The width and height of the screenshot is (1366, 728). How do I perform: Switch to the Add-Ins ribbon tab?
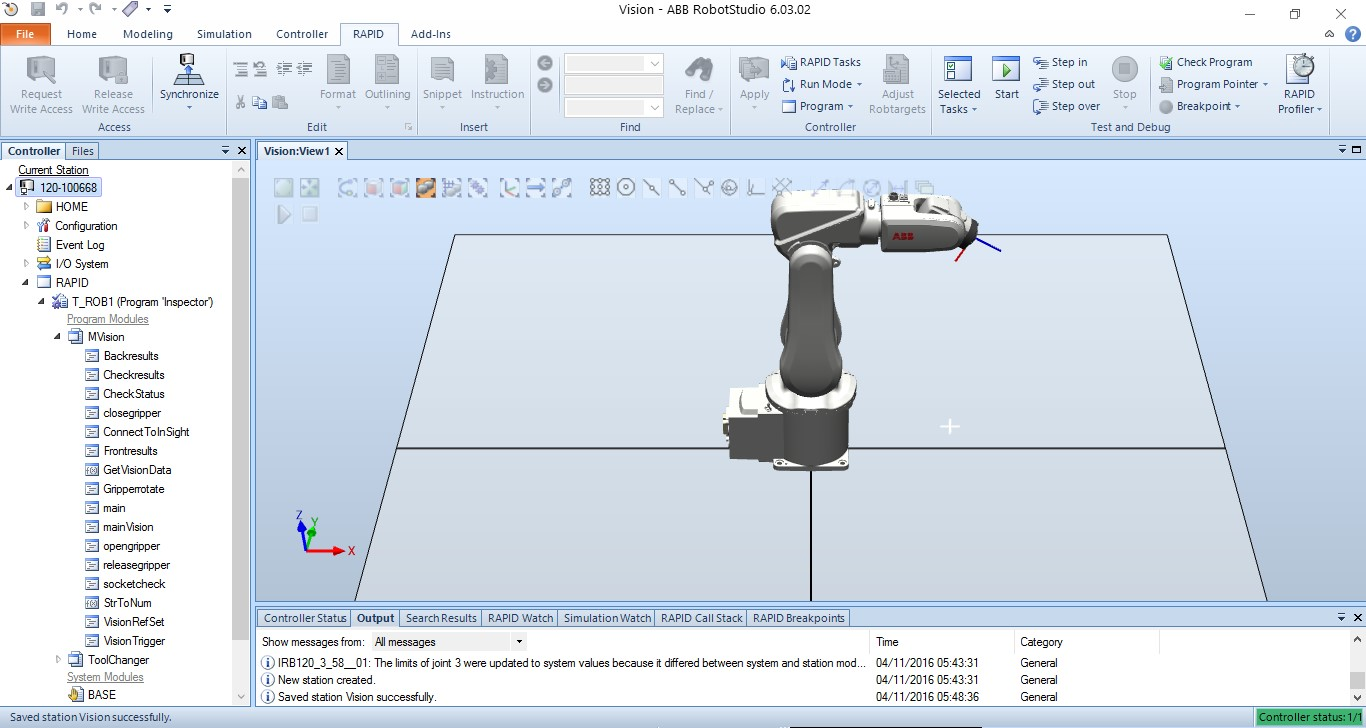pyautogui.click(x=431, y=34)
